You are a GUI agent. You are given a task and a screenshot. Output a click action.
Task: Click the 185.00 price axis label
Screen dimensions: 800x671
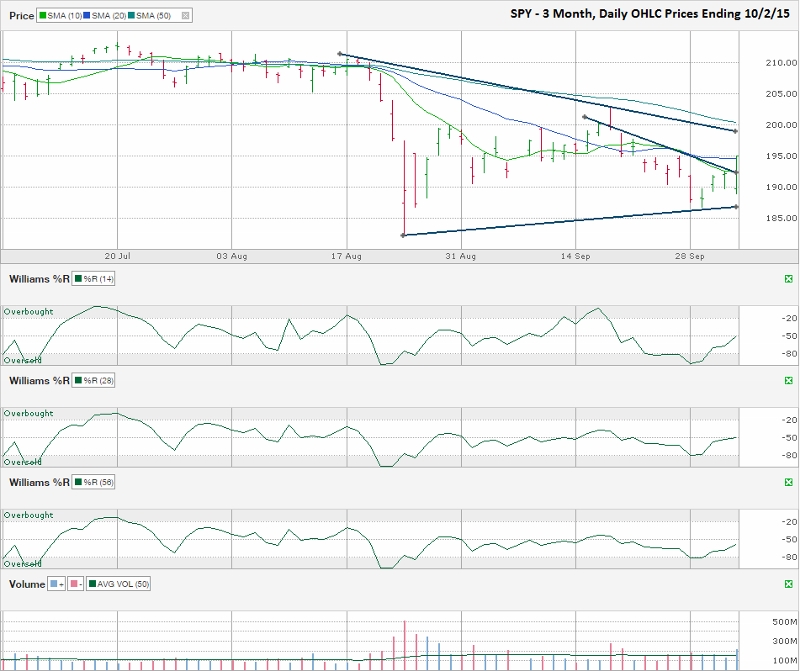(x=781, y=218)
